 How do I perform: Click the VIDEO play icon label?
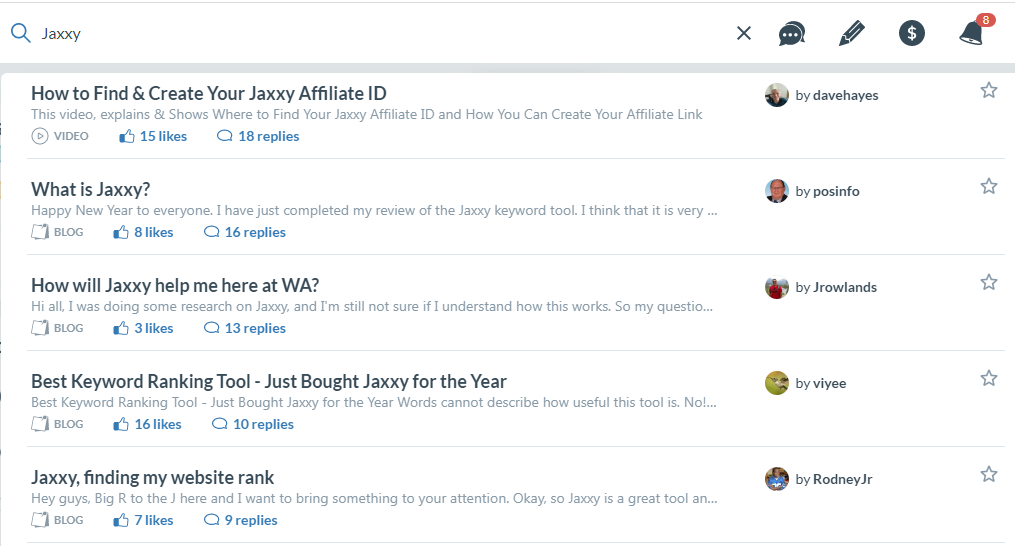point(60,136)
